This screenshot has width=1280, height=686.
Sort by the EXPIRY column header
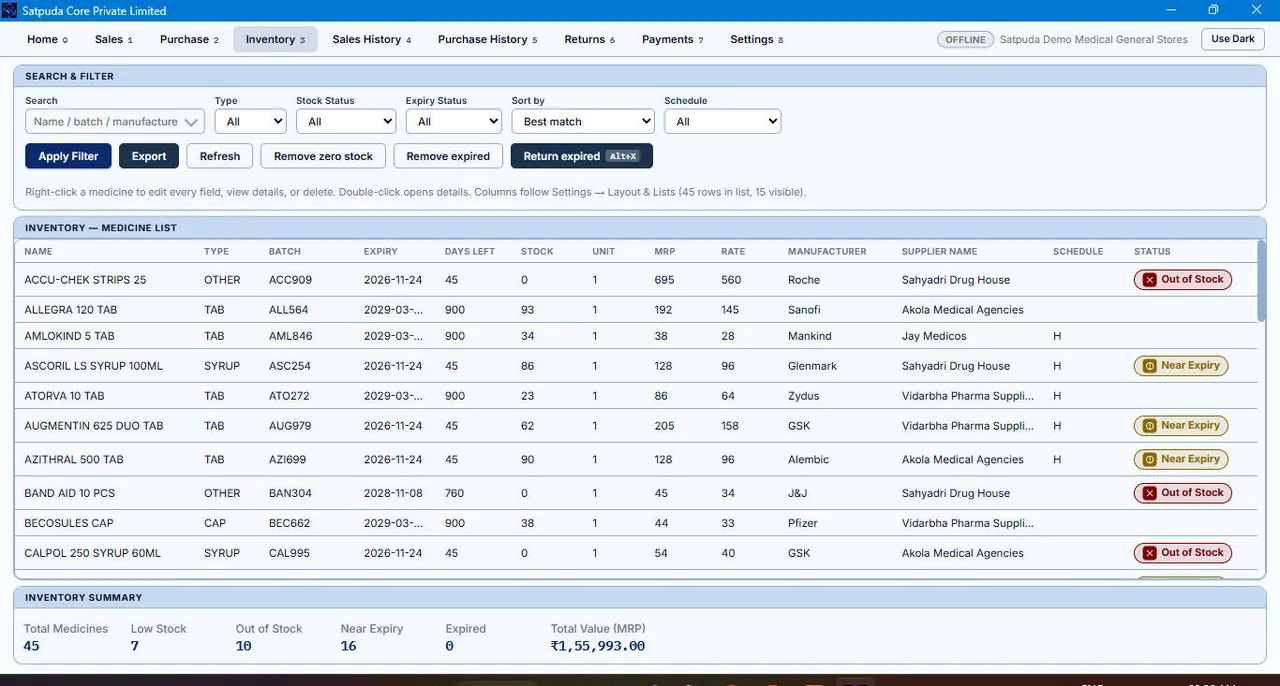pos(380,252)
